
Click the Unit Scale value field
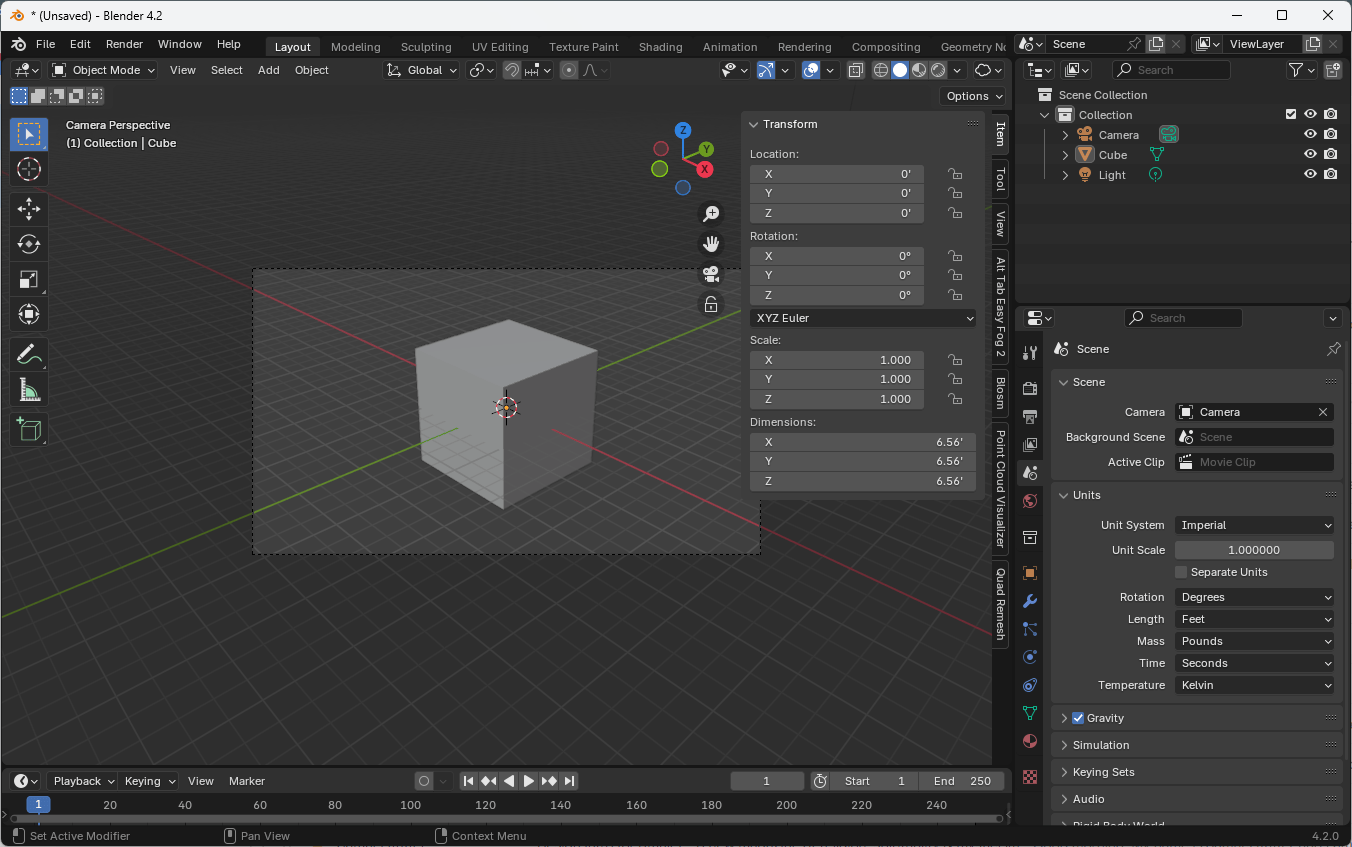1254,550
